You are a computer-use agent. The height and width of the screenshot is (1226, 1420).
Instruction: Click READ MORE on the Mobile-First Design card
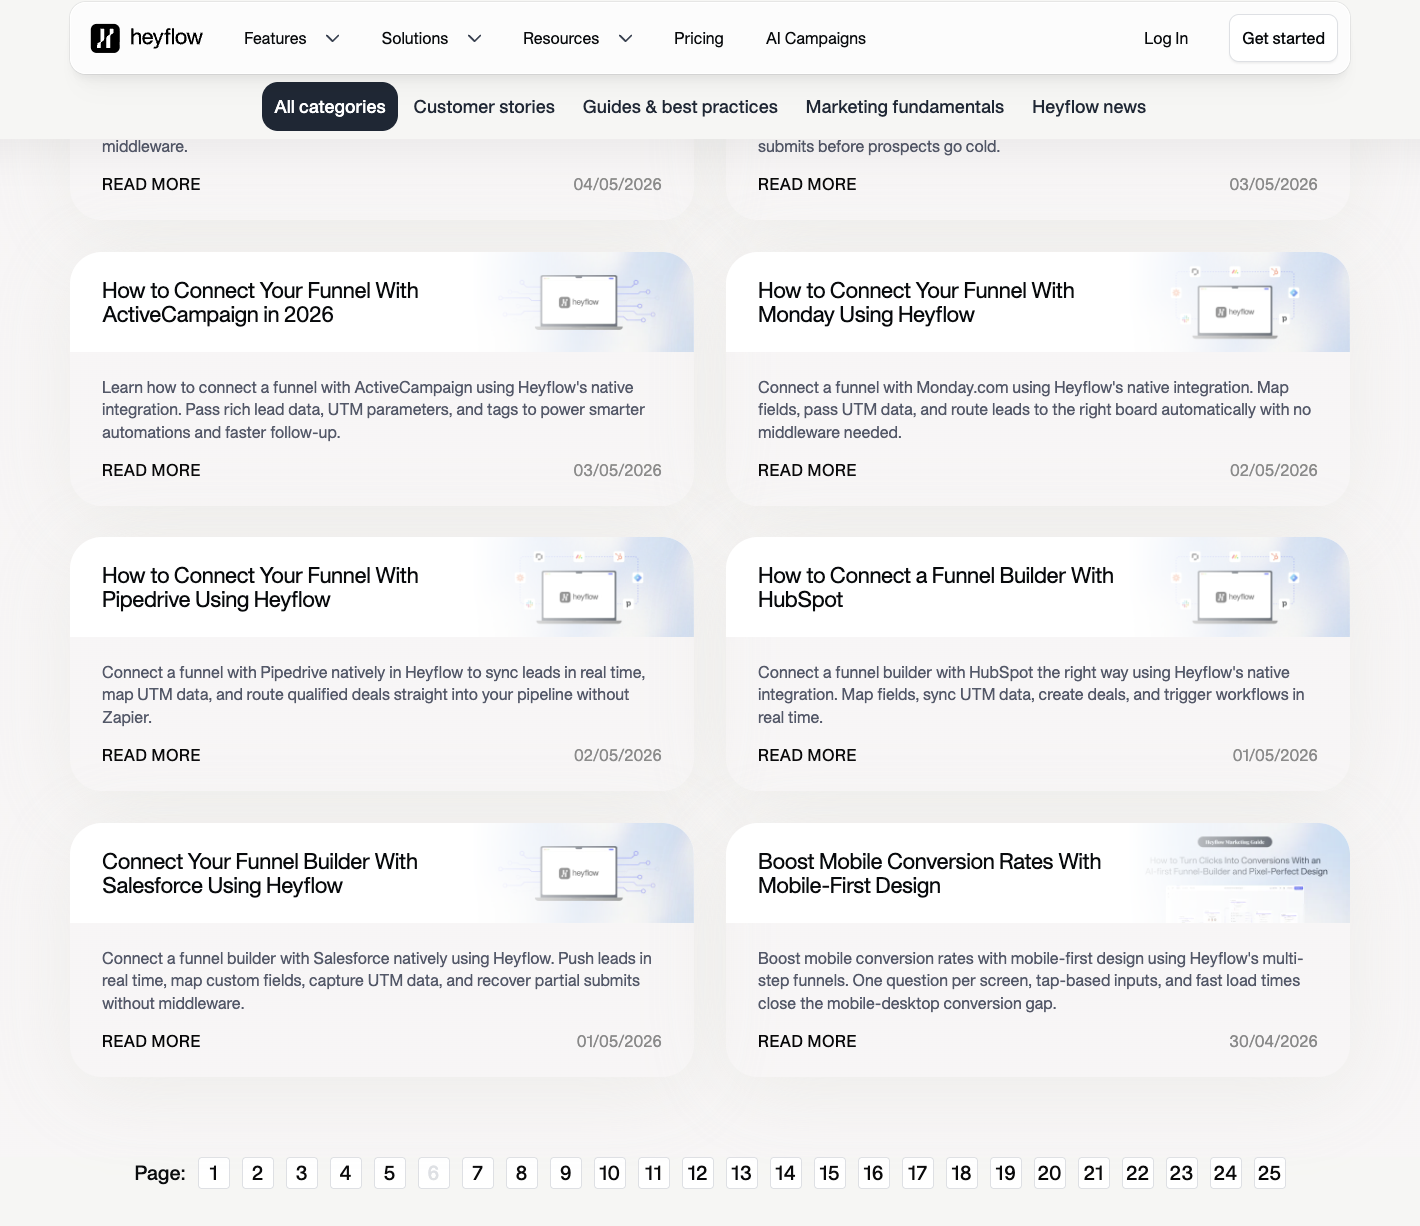pyautogui.click(x=807, y=1041)
